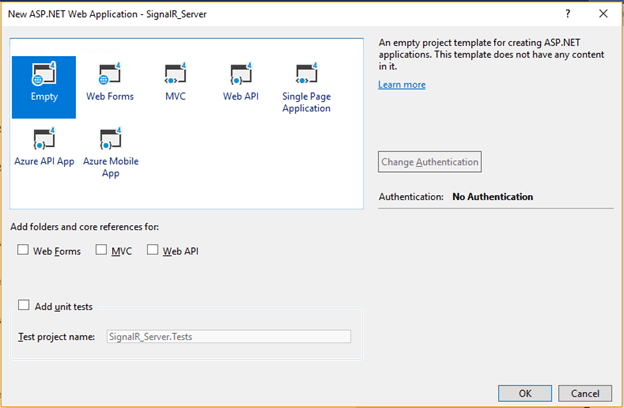Viewport: 624px width, 408px height.
Task: Focus the Test project name field
Action: coord(229,336)
